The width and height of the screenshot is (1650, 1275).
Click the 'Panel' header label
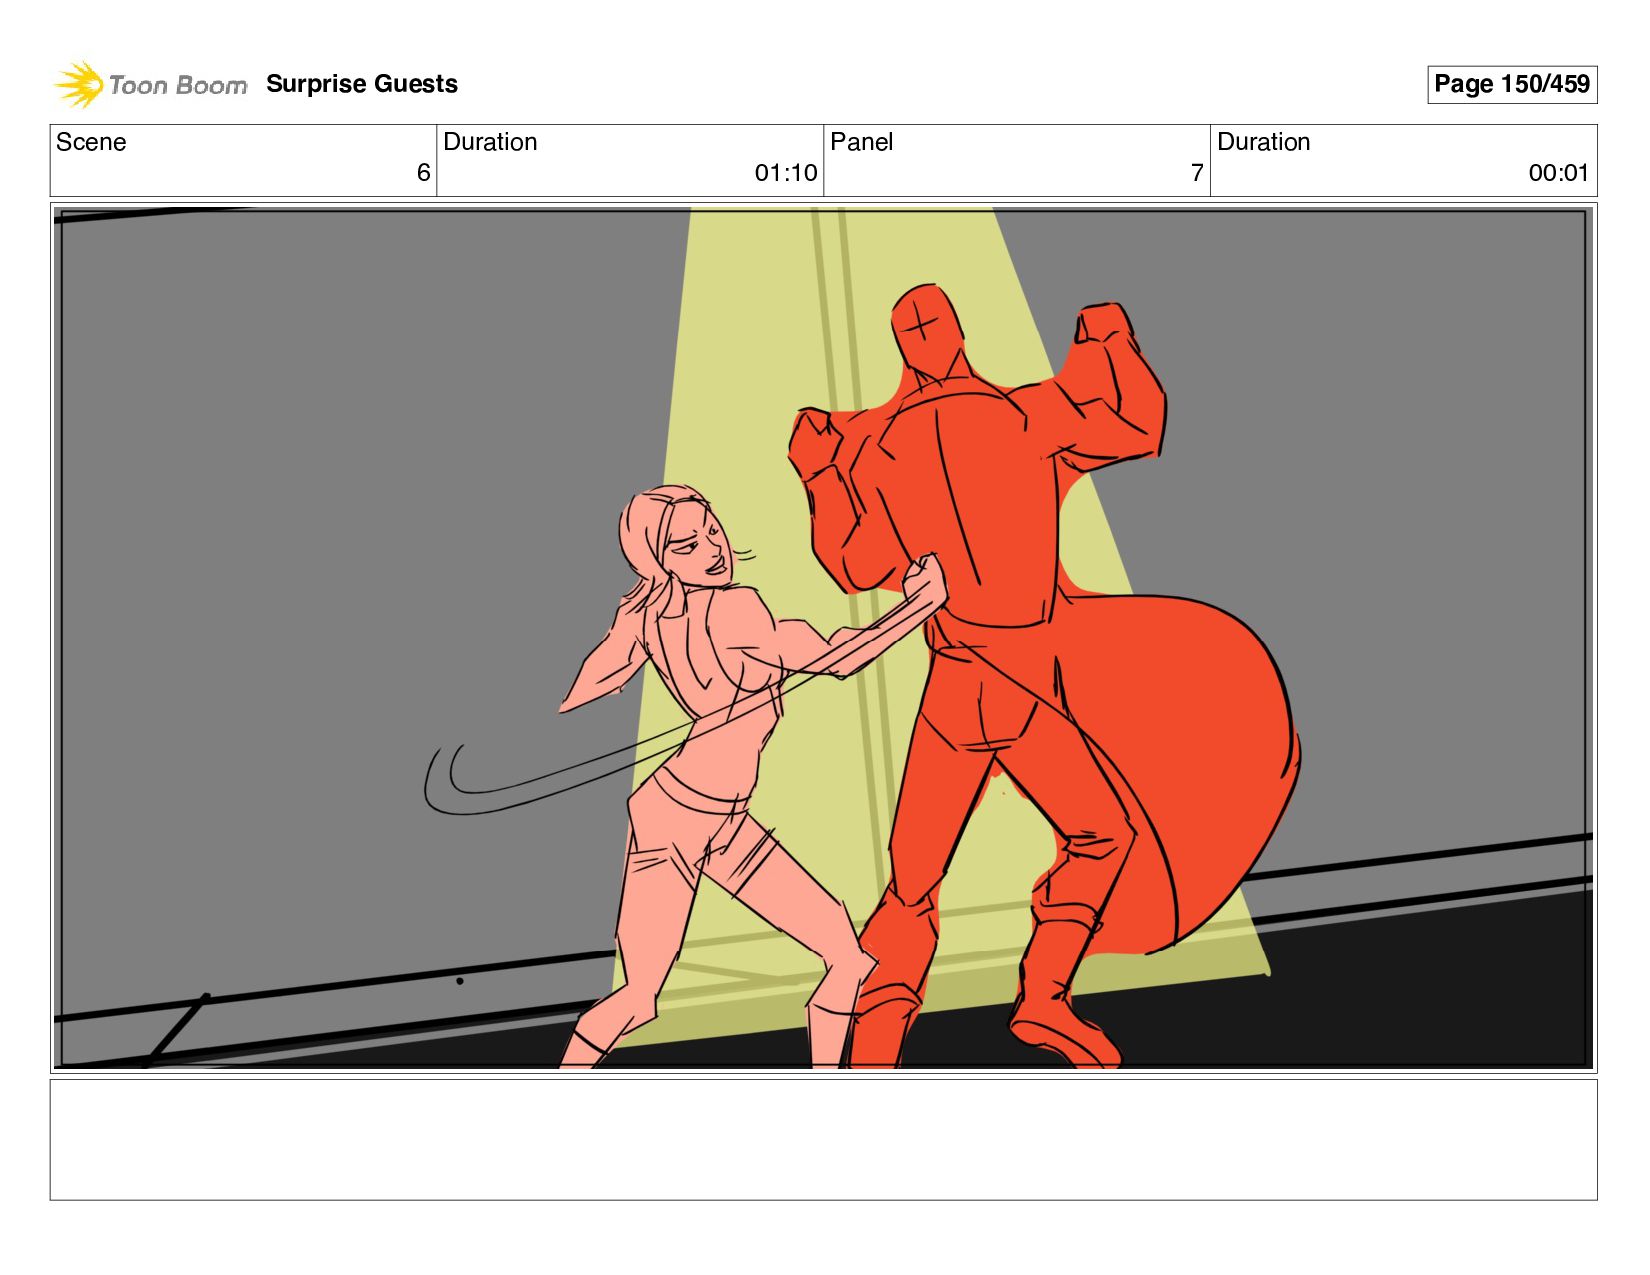tap(861, 142)
